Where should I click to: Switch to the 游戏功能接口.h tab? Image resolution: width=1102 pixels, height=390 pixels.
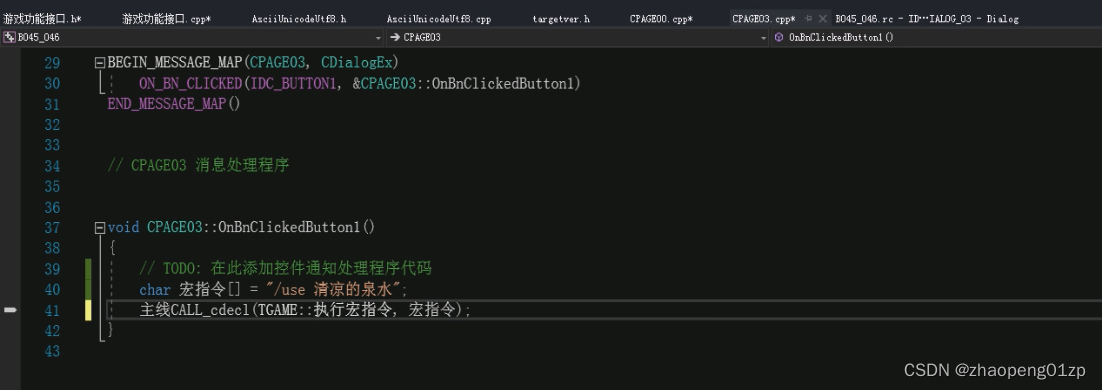[x=42, y=19]
